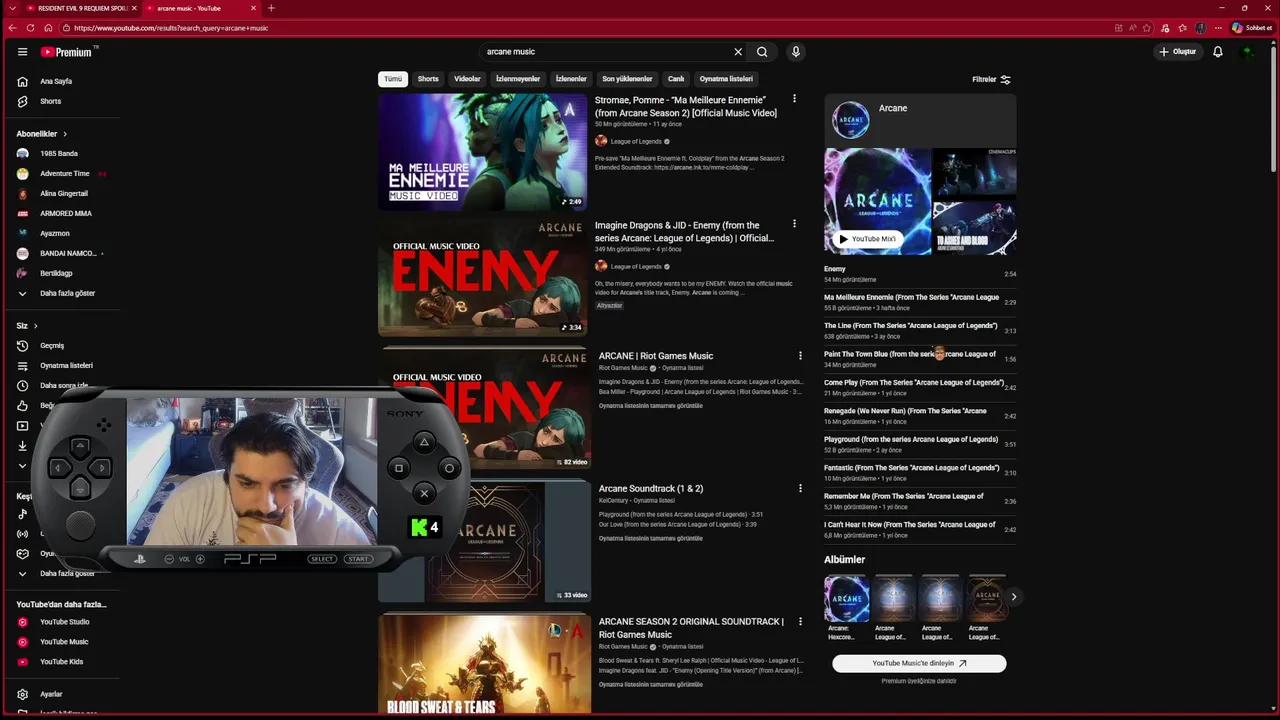
Task: Play Renegade (We Never Run) in song list
Action: (x=920, y=416)
